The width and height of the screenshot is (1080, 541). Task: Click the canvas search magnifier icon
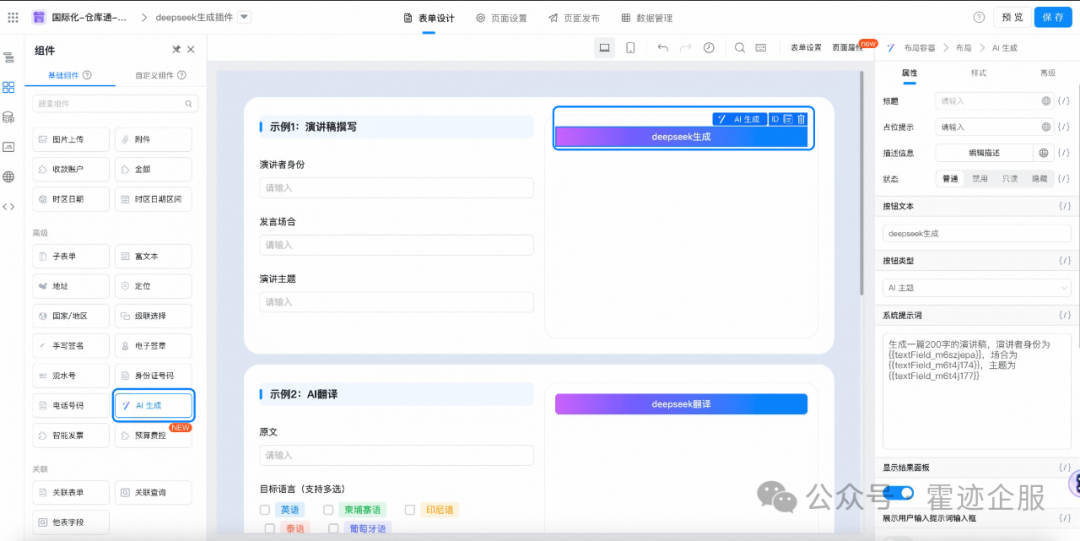(740, 48)
